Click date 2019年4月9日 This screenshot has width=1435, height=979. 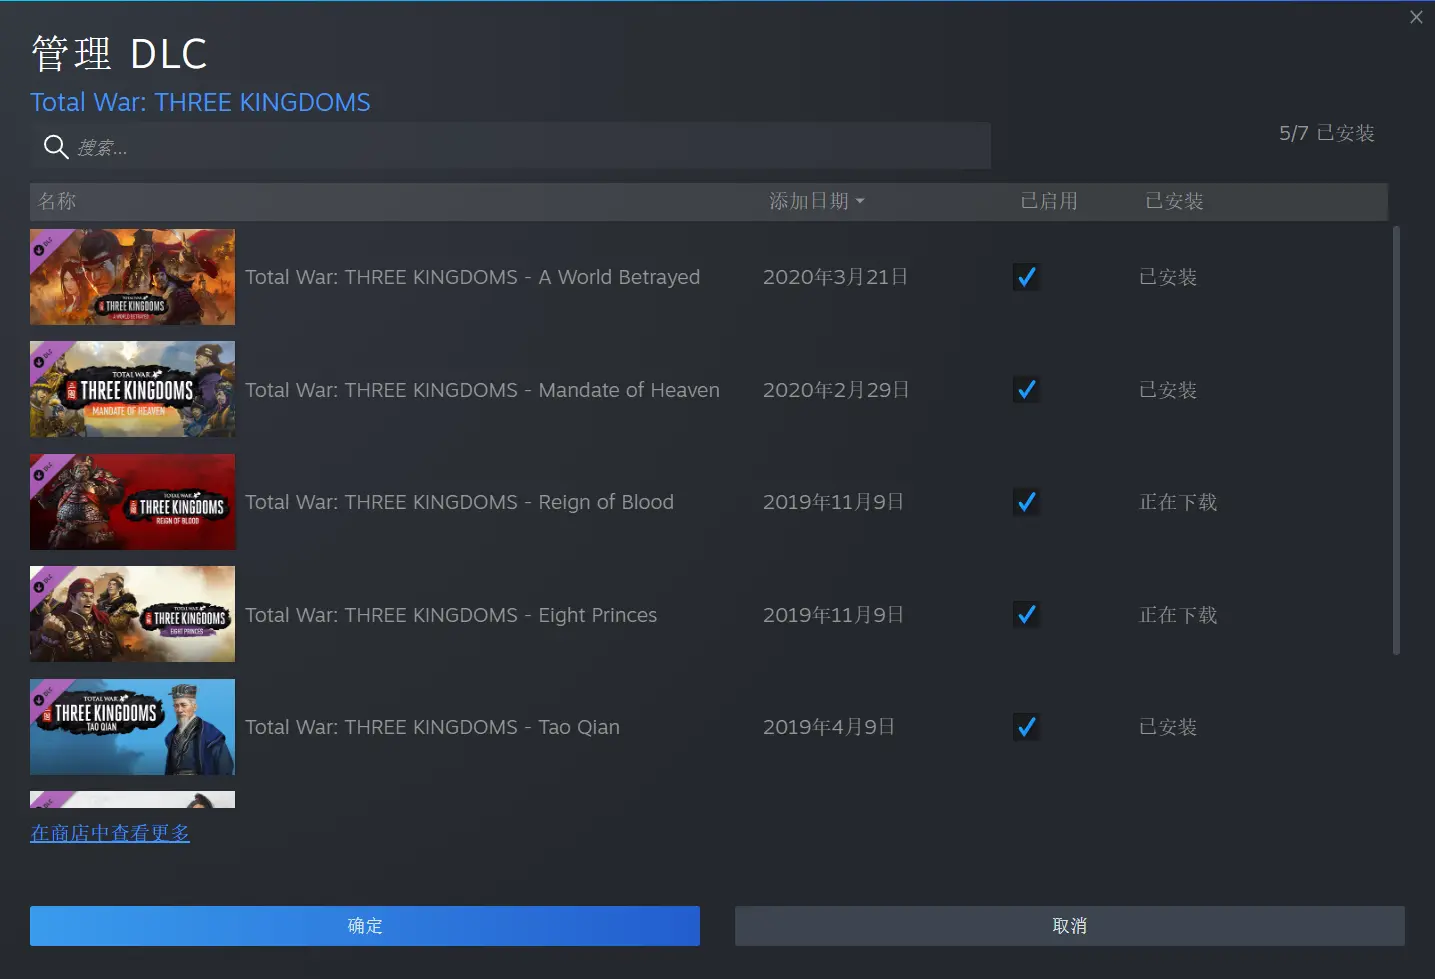coord(829,727)
